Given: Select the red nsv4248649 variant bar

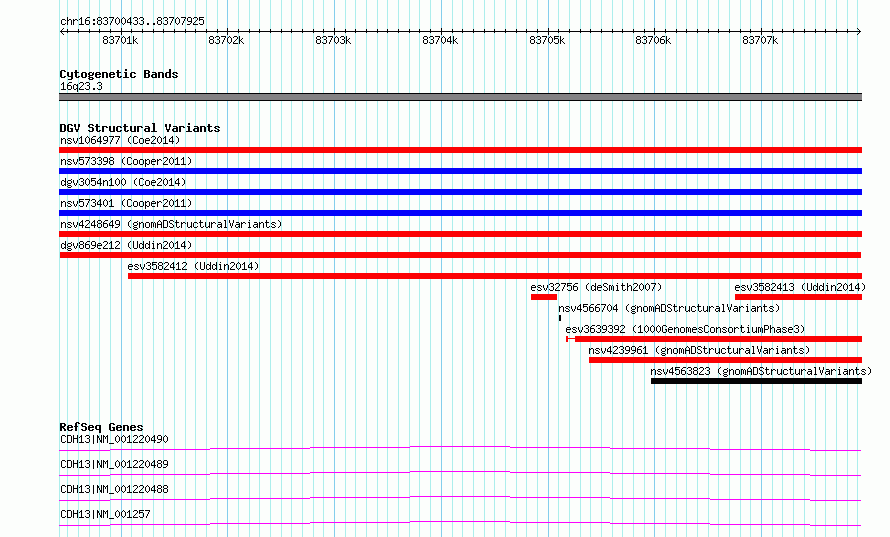Looking at the screenshot, I should tap(460, 234).
